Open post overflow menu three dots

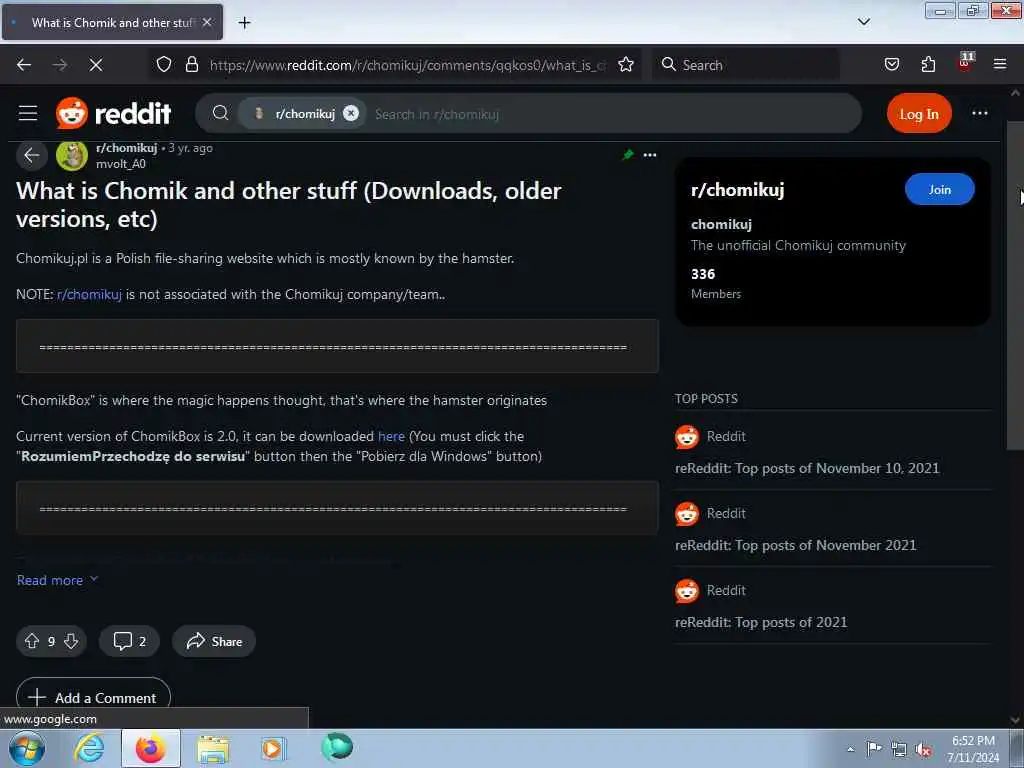click(650, 155)
